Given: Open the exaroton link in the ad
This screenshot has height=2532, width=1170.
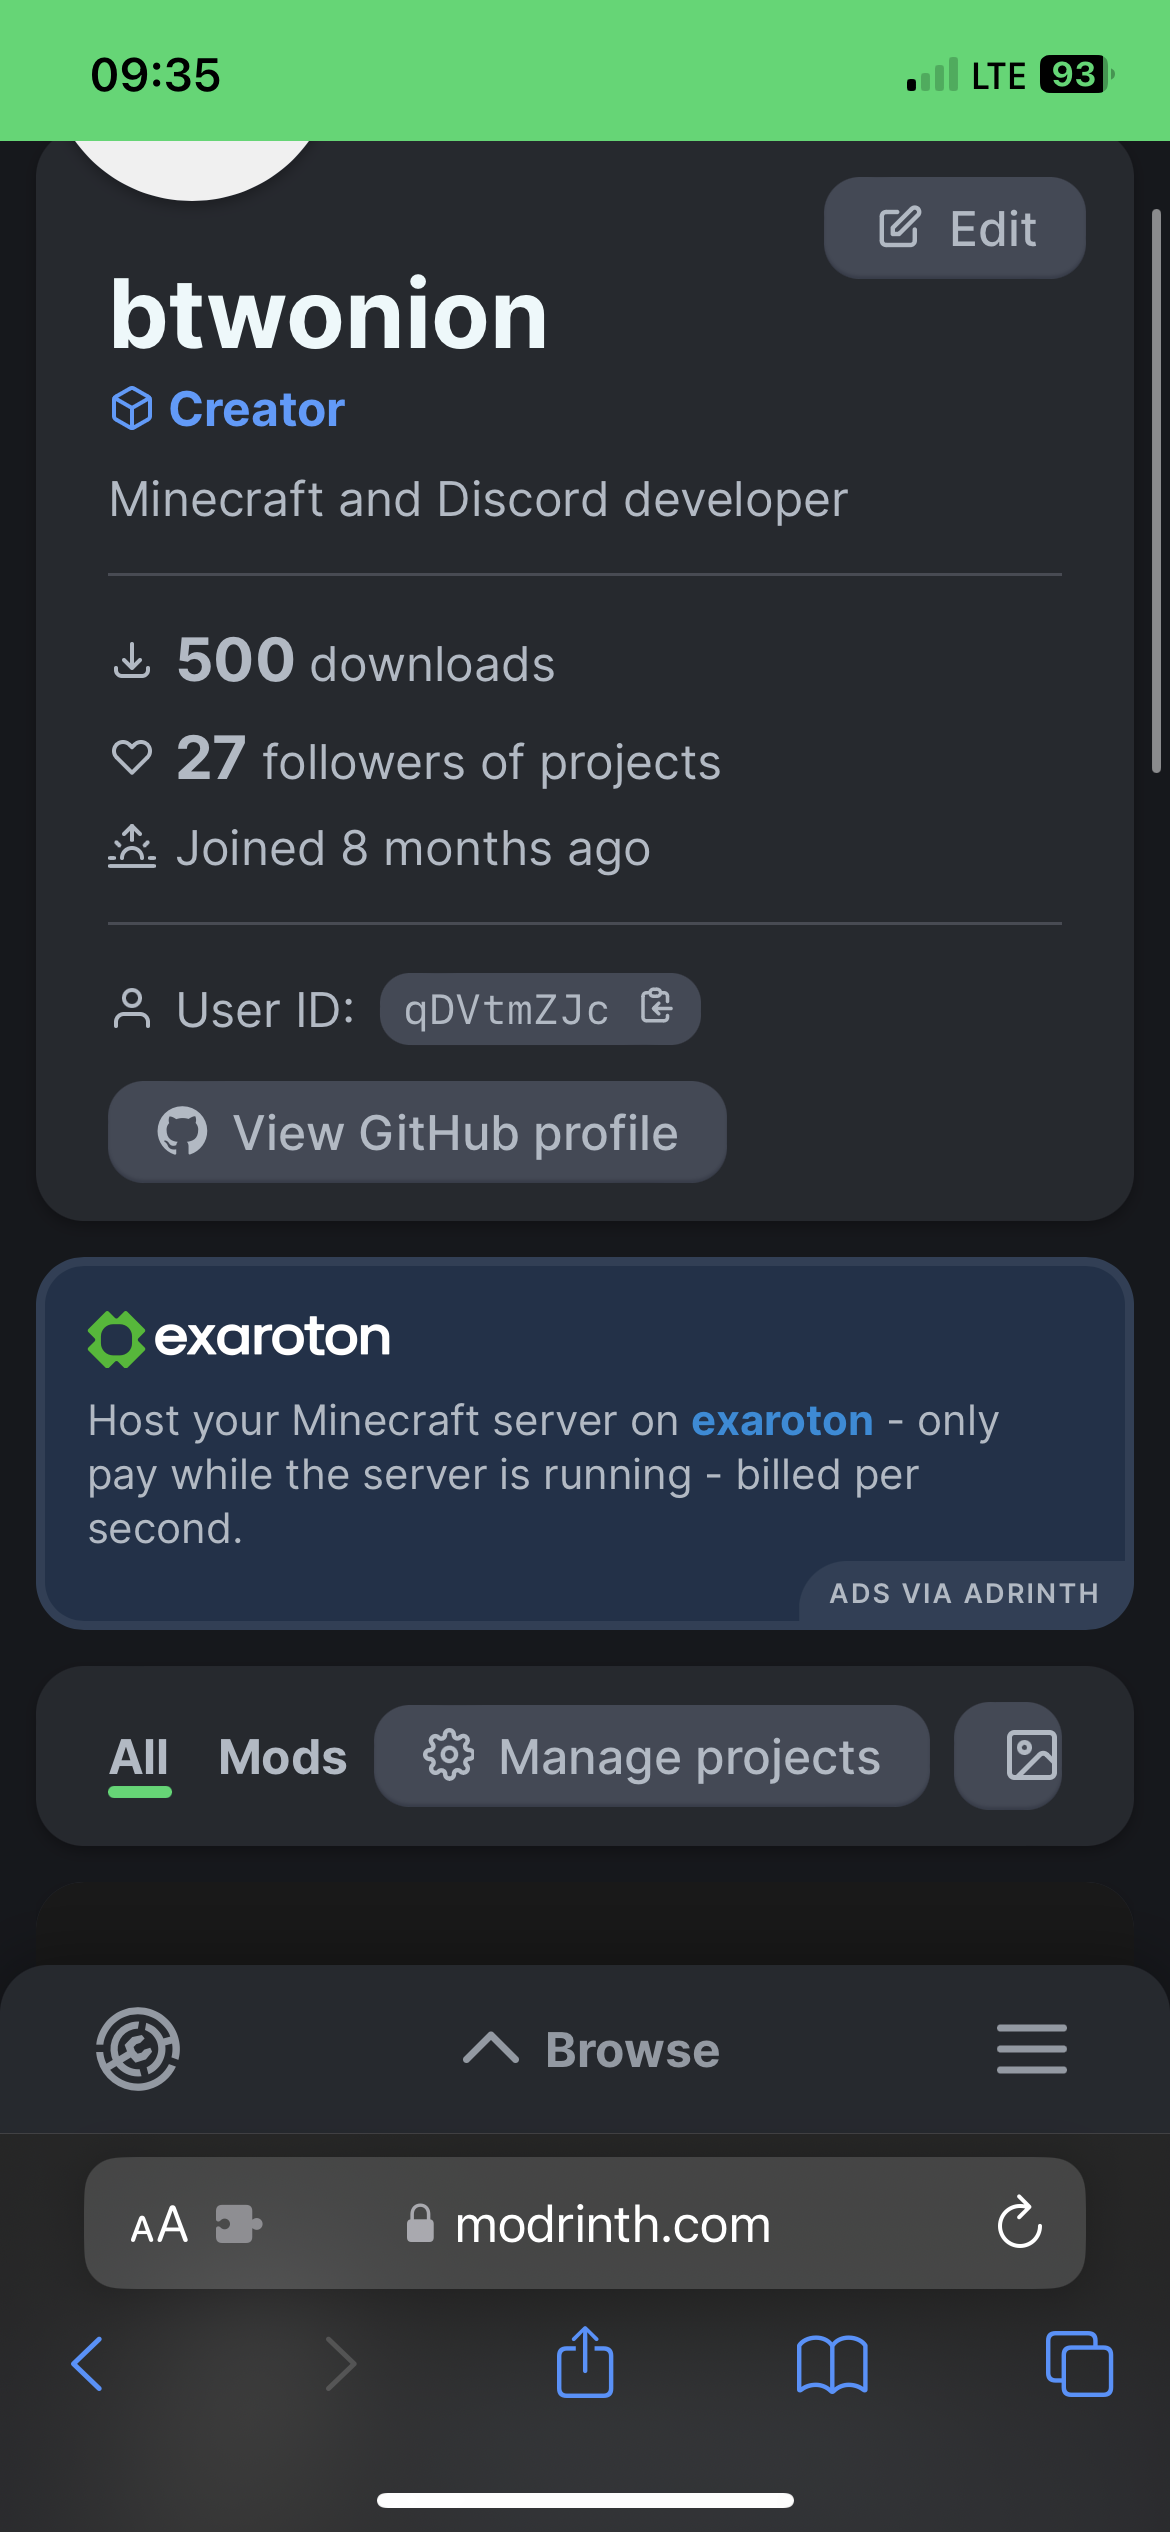Looking at the screenshot, I should pyautogui.click(x=782, y=1420).
